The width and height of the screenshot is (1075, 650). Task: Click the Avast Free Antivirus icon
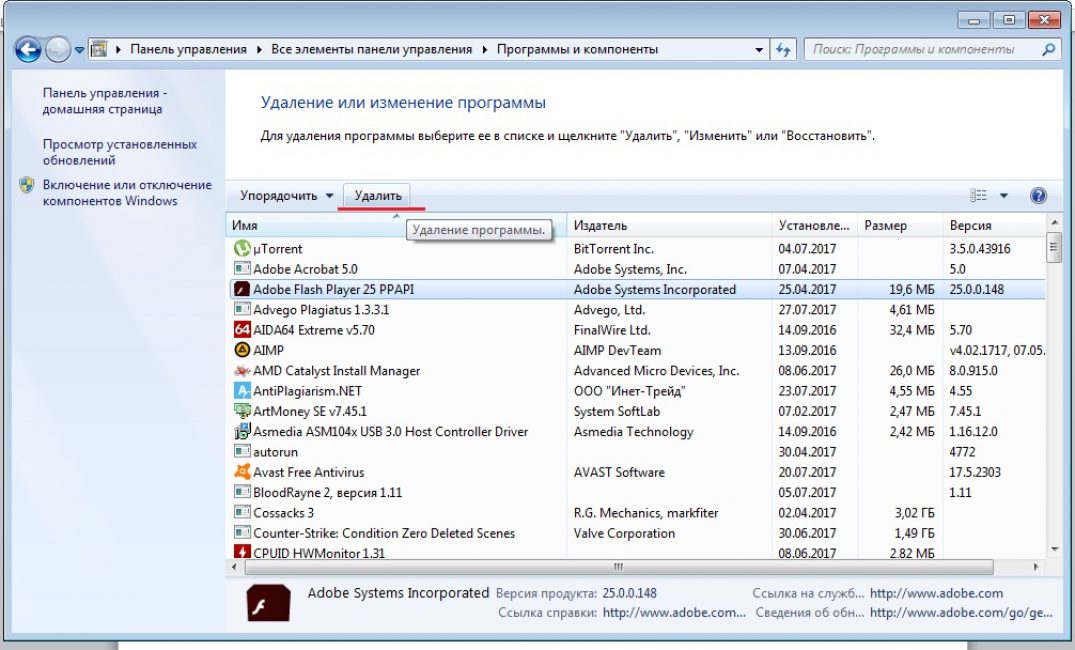[242, 472]
